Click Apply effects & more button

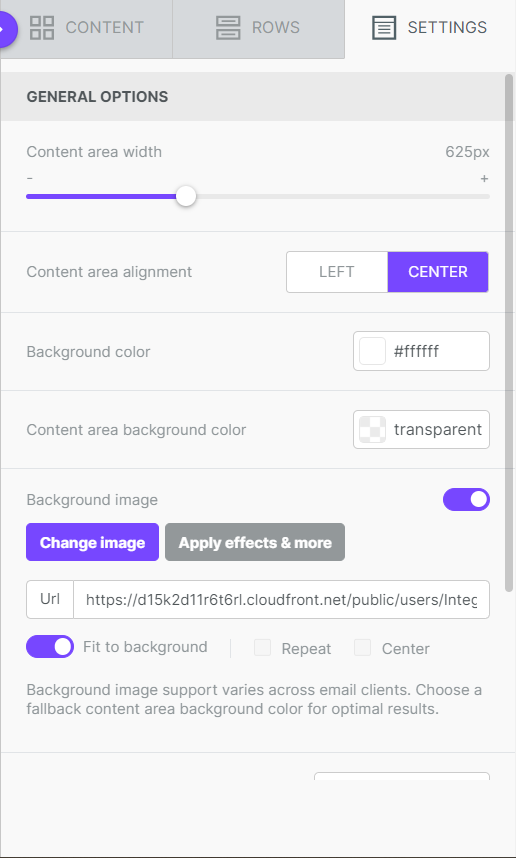pyautogui.click(x=255, y=542)
